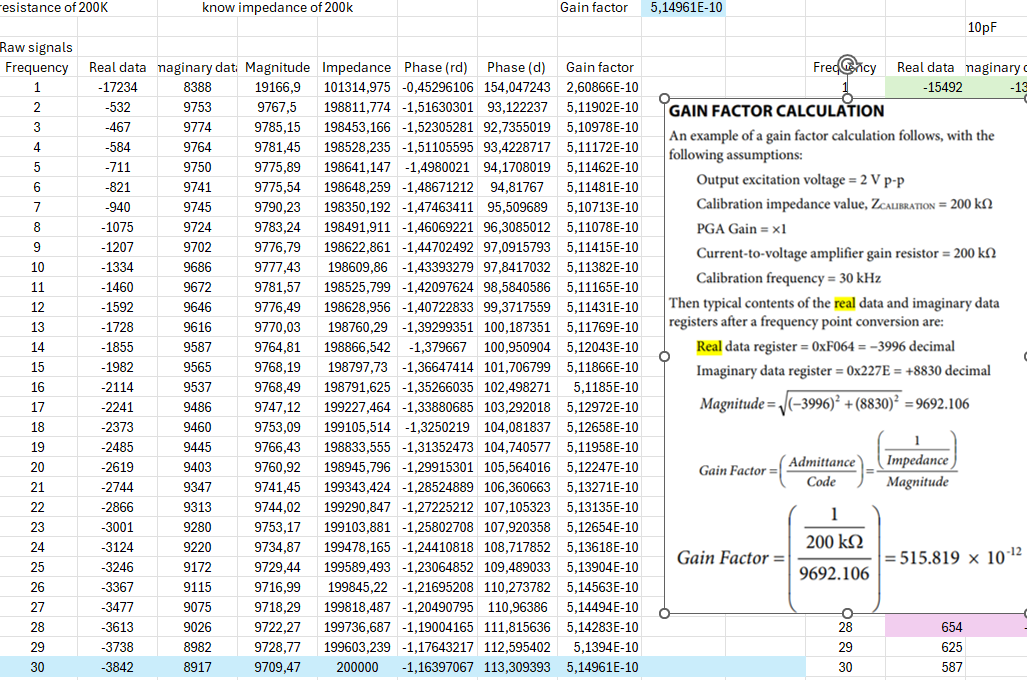Screen dimensions: 1027x680
Task: Click the top-left resize handle of the image
Action: click(664, 99)
